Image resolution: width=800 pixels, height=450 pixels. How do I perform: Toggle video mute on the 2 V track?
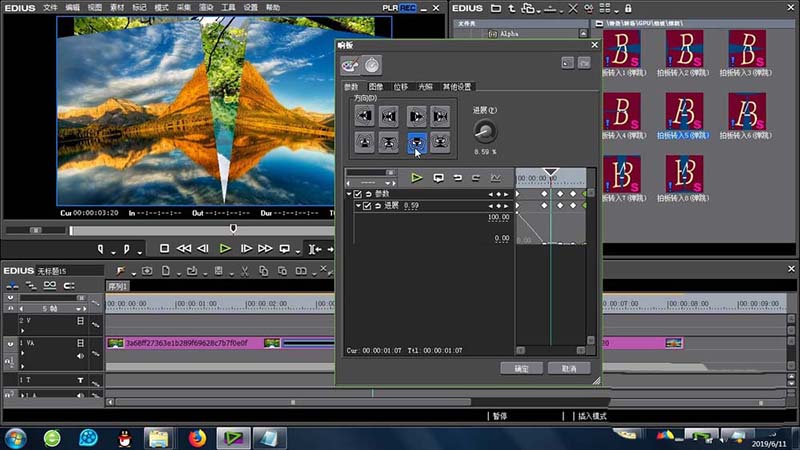click(80, 320)
